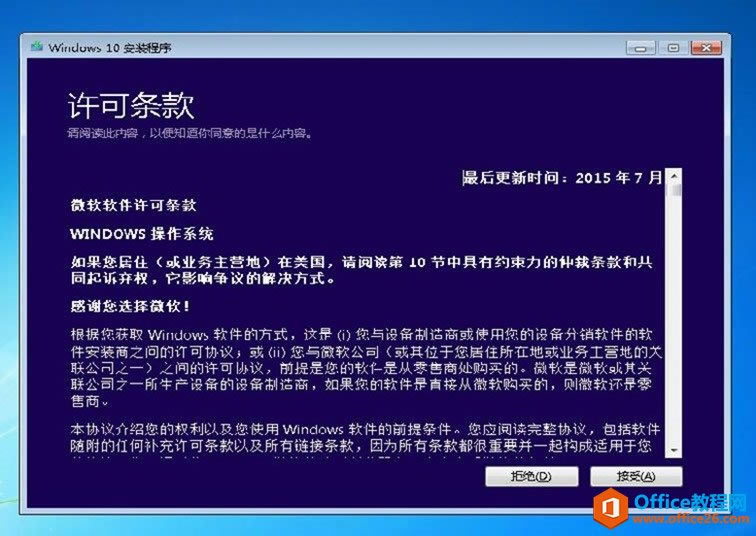Click the paragraph starting 如果您居住
The image size is (756, 536).
362,270
